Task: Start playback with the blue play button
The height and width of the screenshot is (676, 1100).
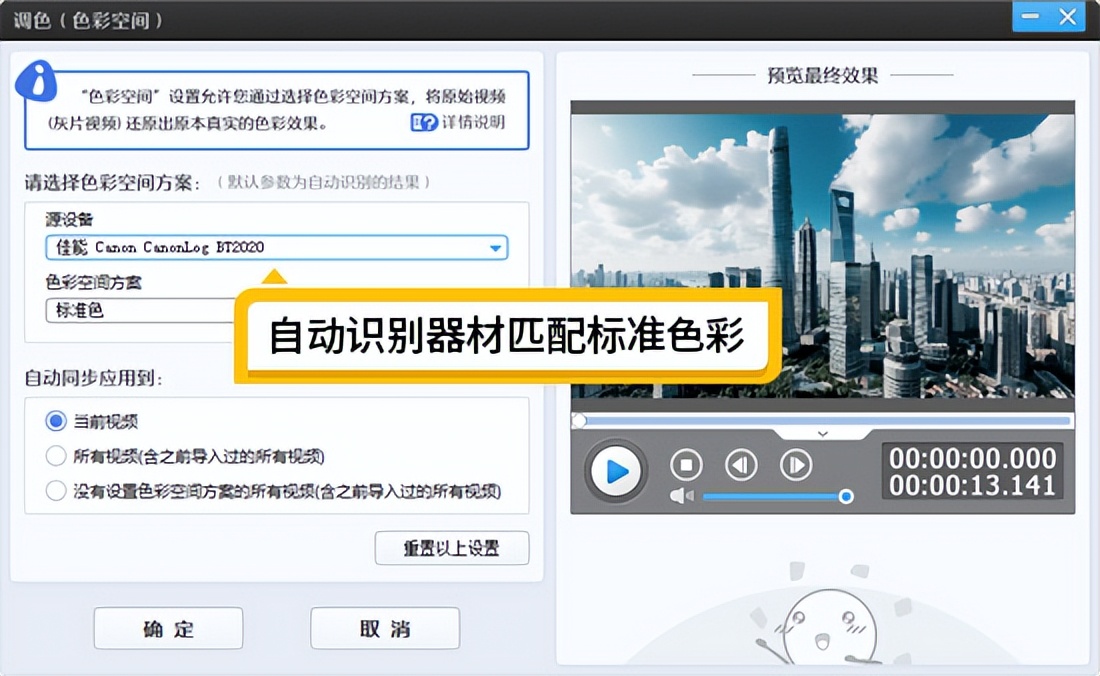Action: coord(617,470)
